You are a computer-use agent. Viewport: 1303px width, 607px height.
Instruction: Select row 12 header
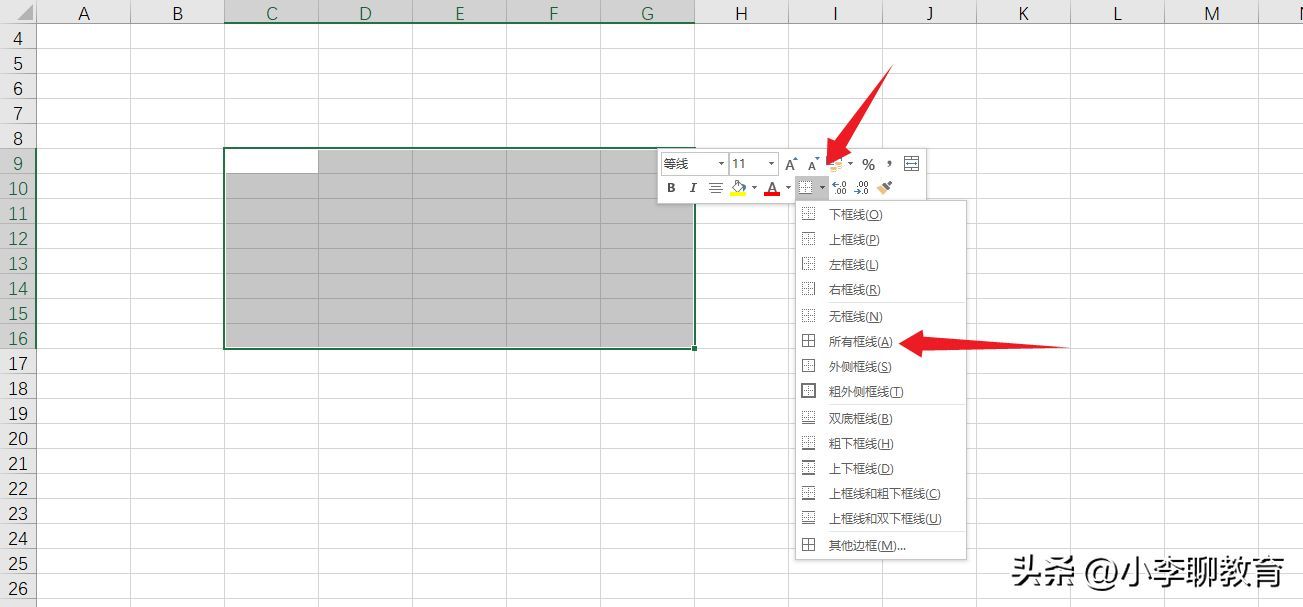pyautogui.click(x=18, y=237)
